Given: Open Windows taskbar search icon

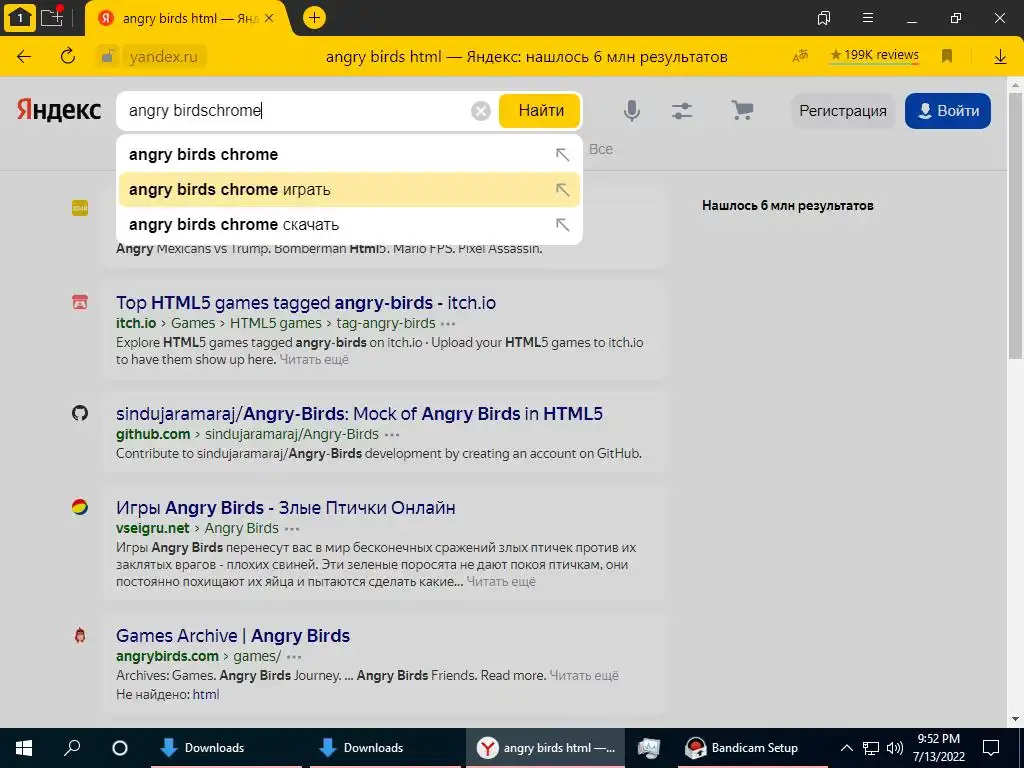Looking at the screenshot, I should click(72, 748).
